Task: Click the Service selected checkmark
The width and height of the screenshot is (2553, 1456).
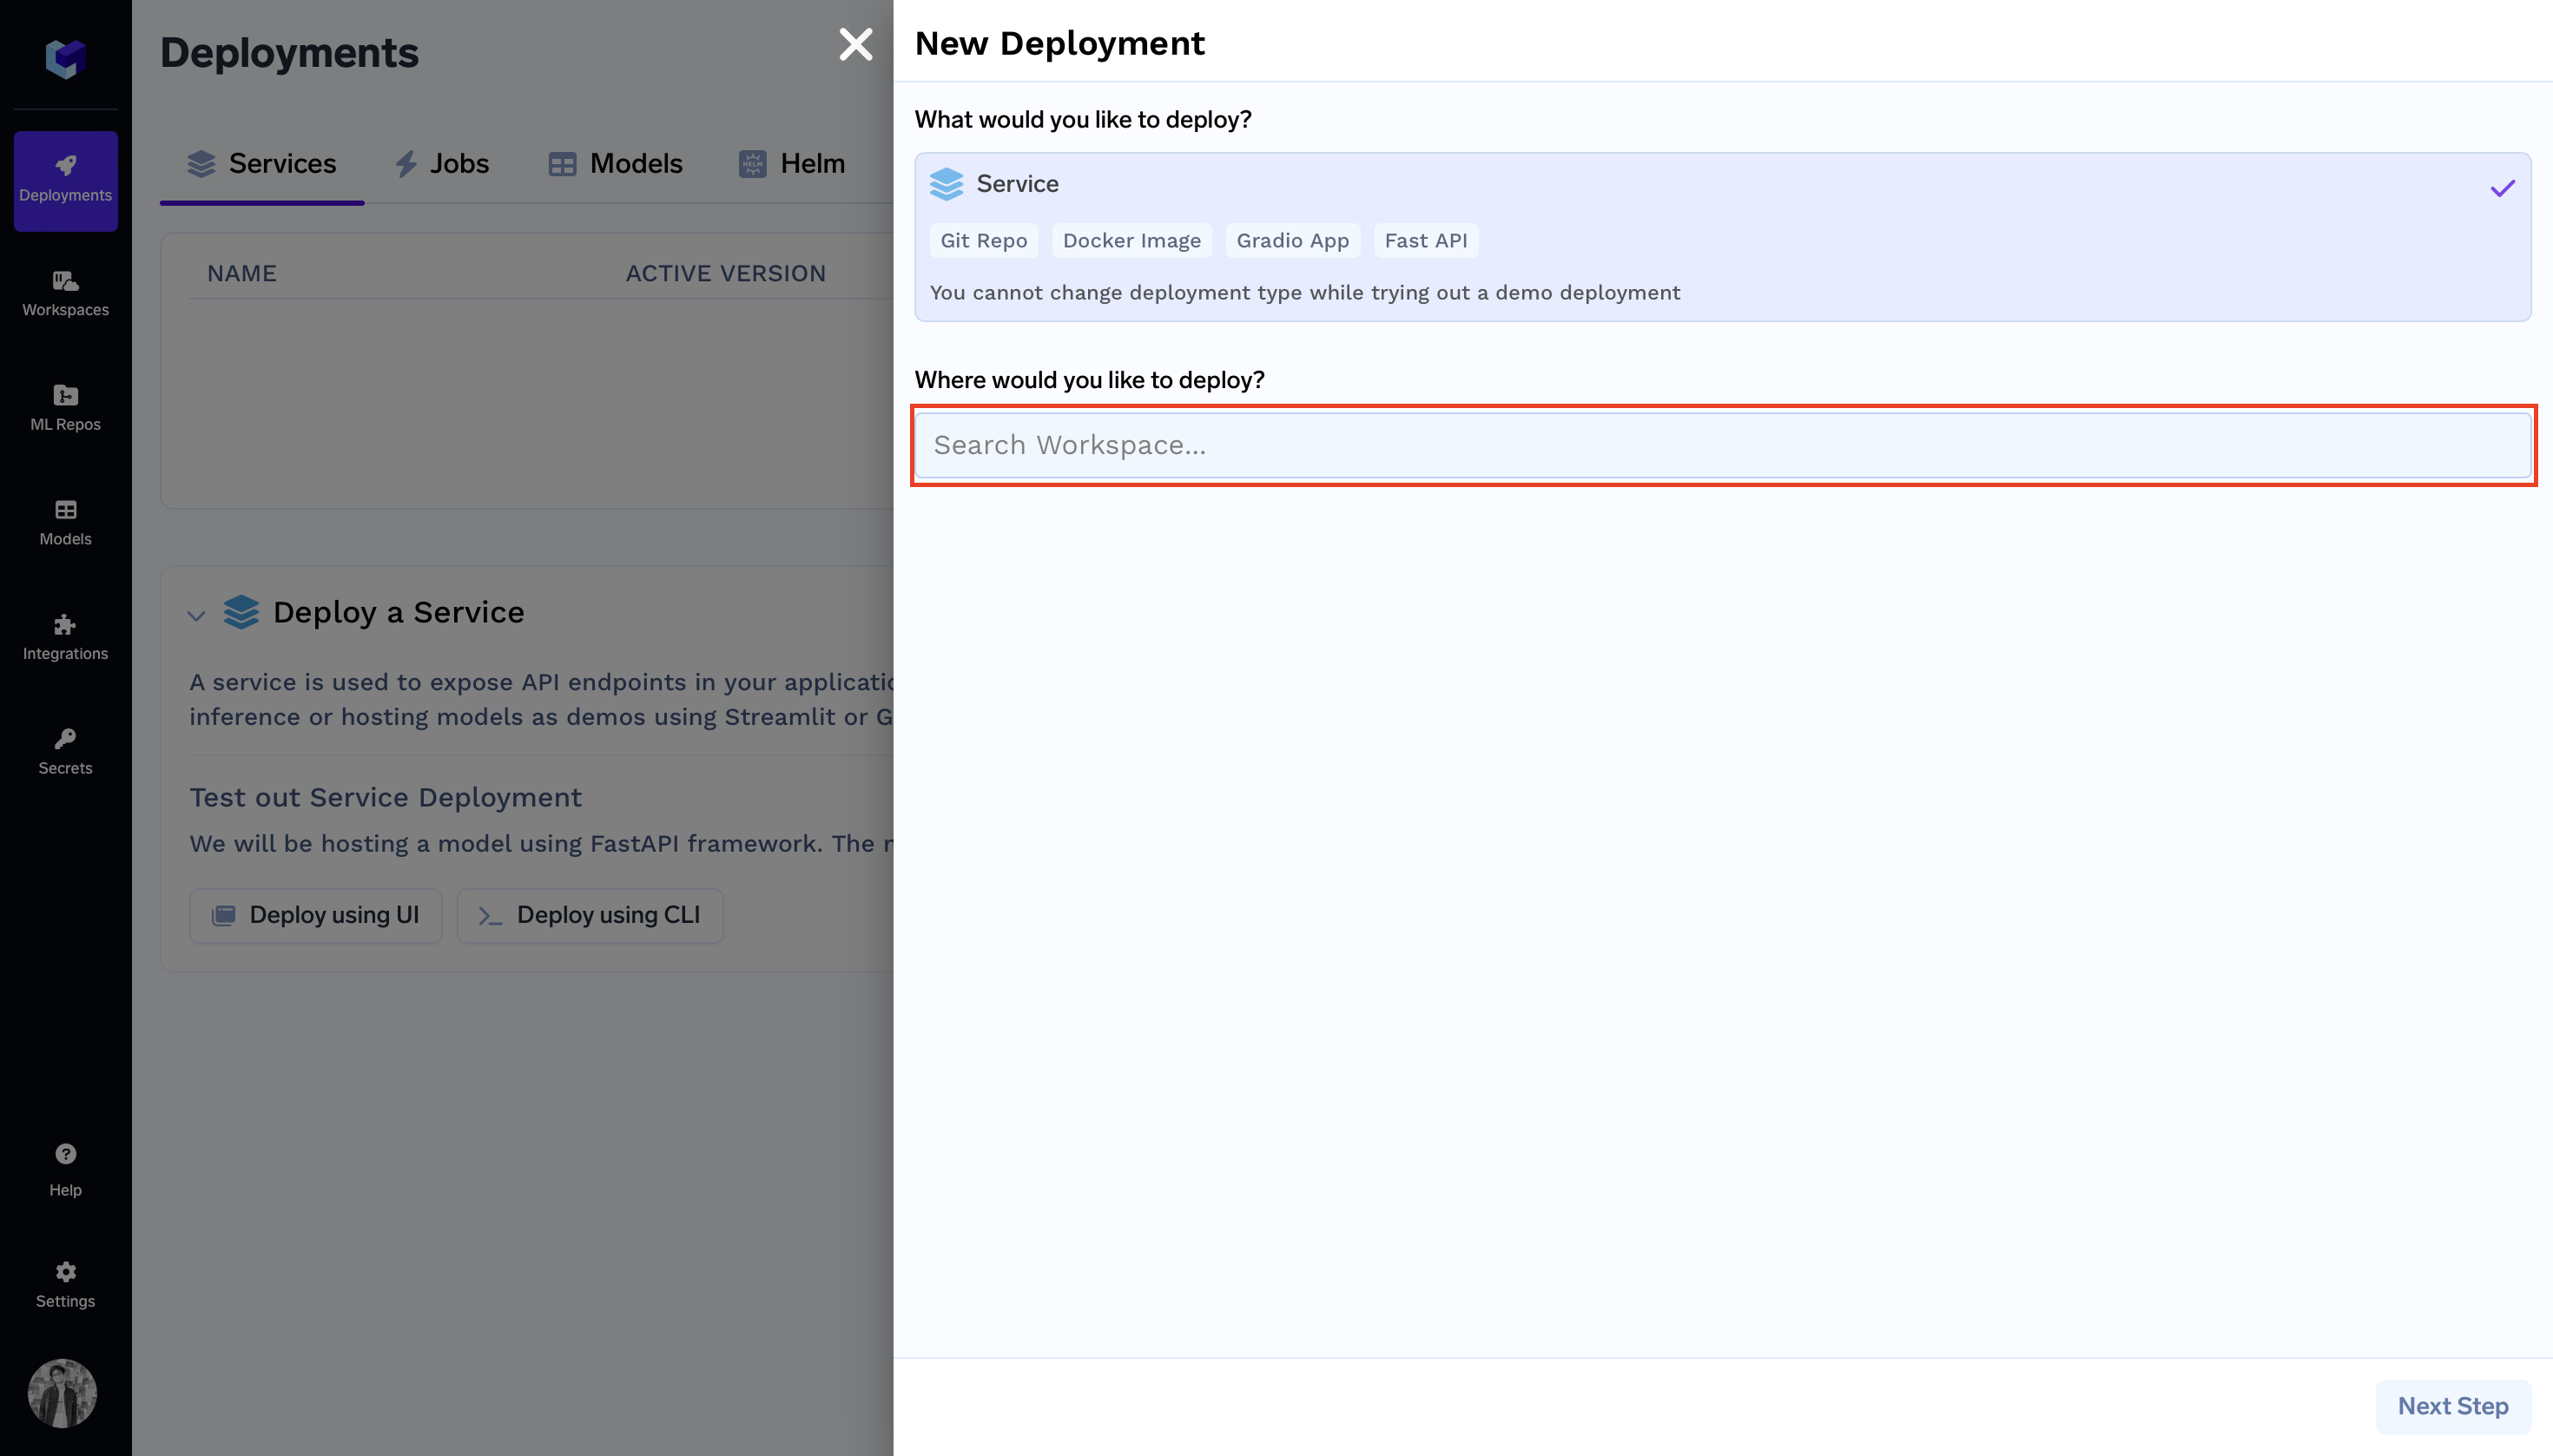Action: pyautogui.click(x=2502, y=188)
